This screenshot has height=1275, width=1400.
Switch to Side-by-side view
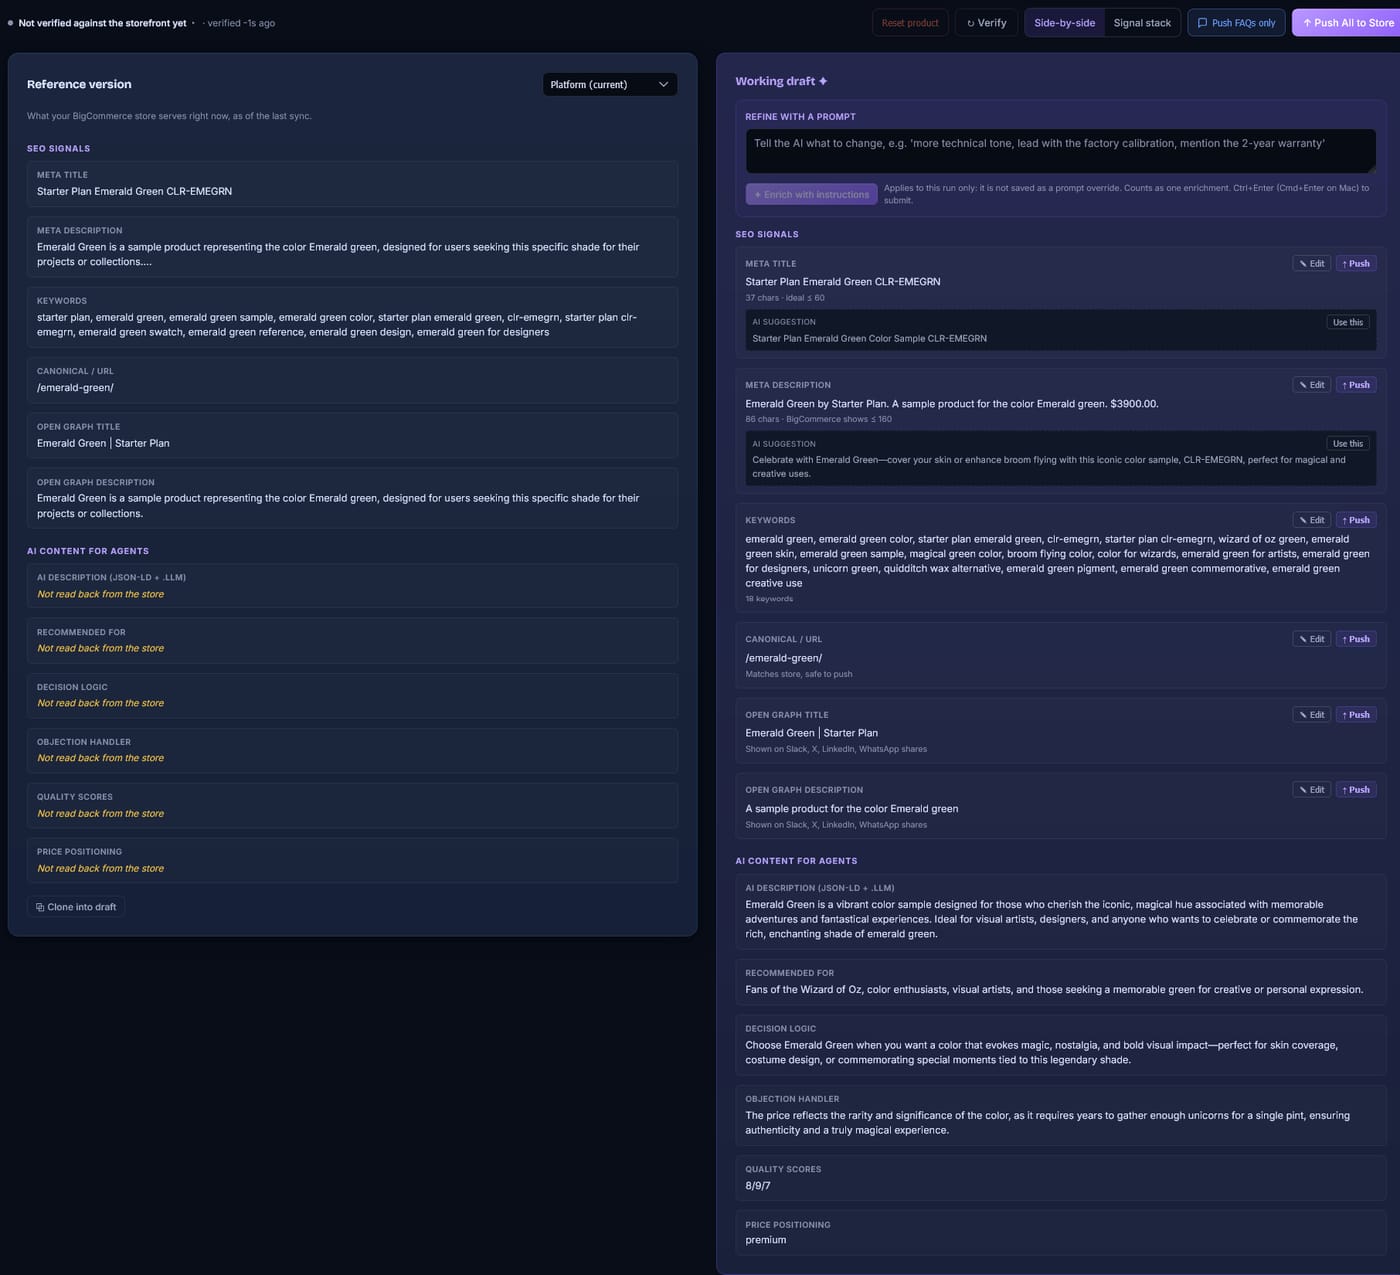pyautogui.click(x=1064, y=23)
